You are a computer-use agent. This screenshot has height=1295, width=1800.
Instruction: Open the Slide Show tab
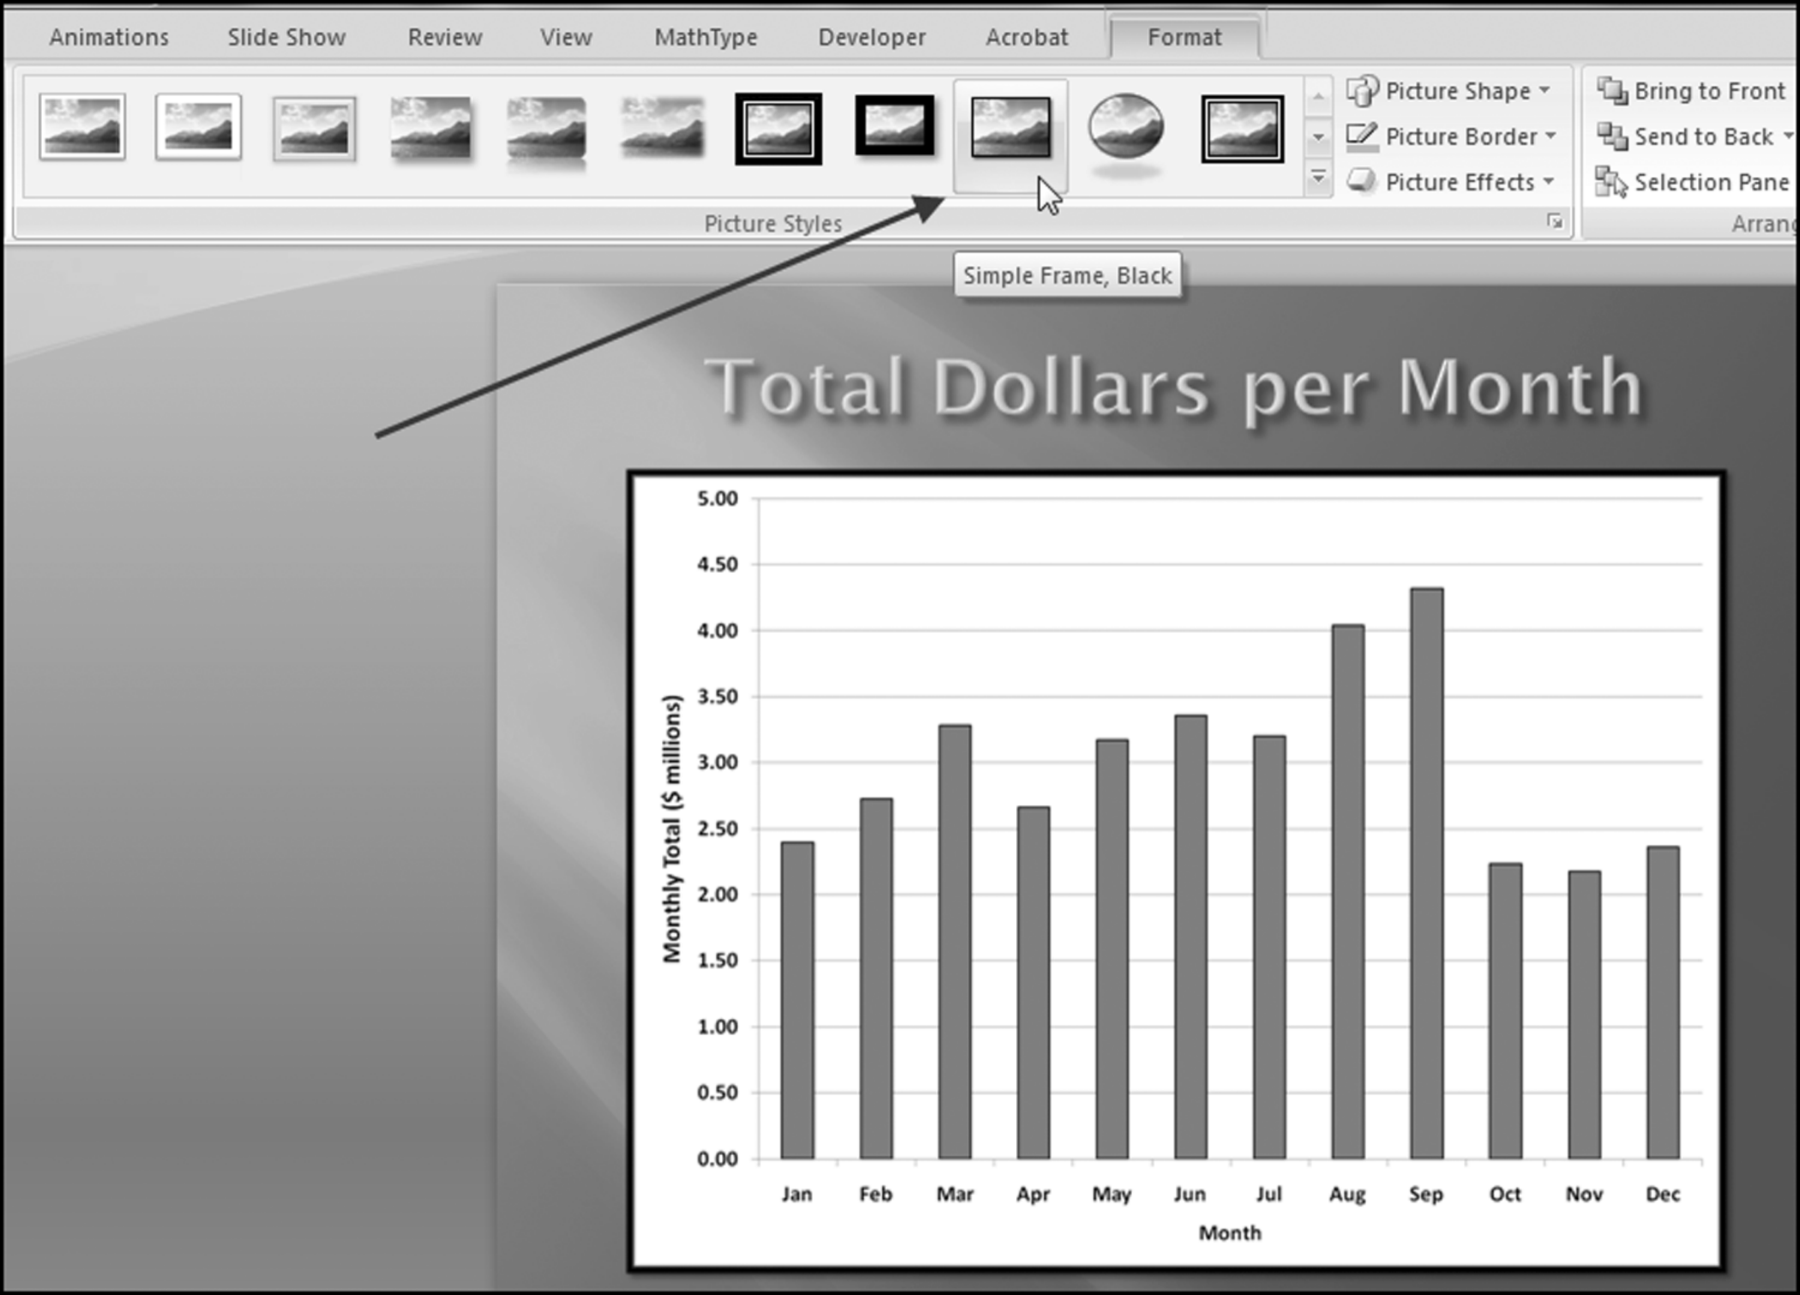pos(286,37)
